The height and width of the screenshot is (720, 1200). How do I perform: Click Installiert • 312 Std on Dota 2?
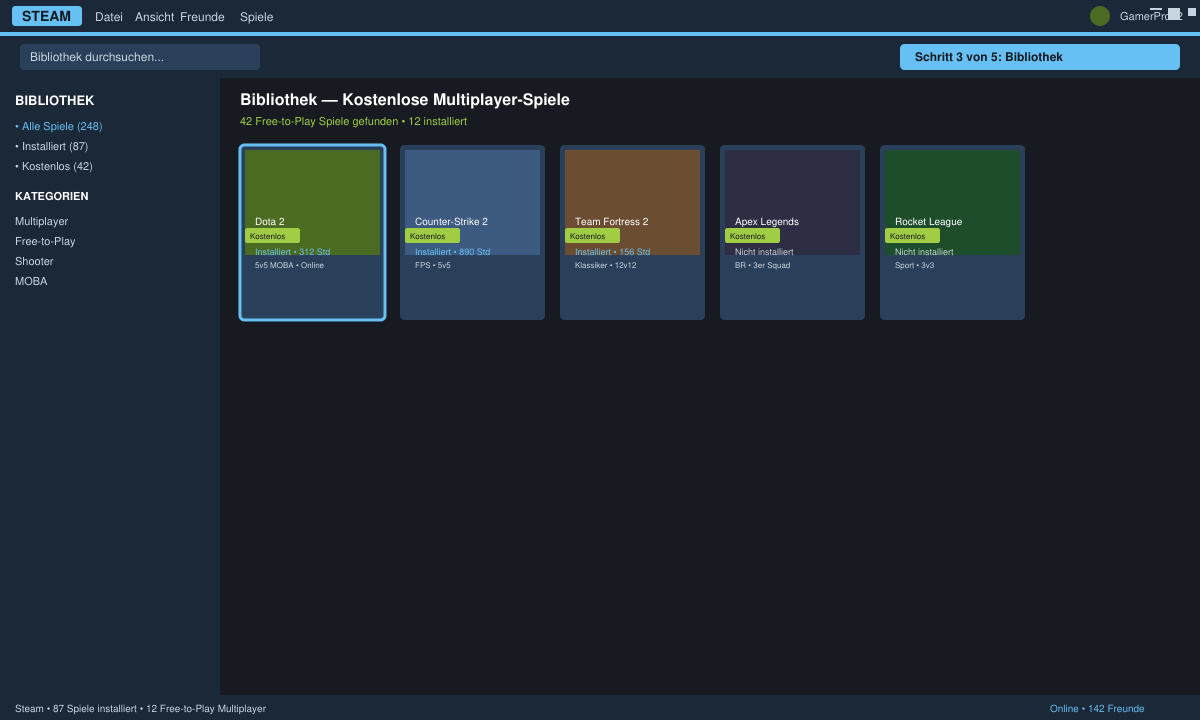(292, 252)
